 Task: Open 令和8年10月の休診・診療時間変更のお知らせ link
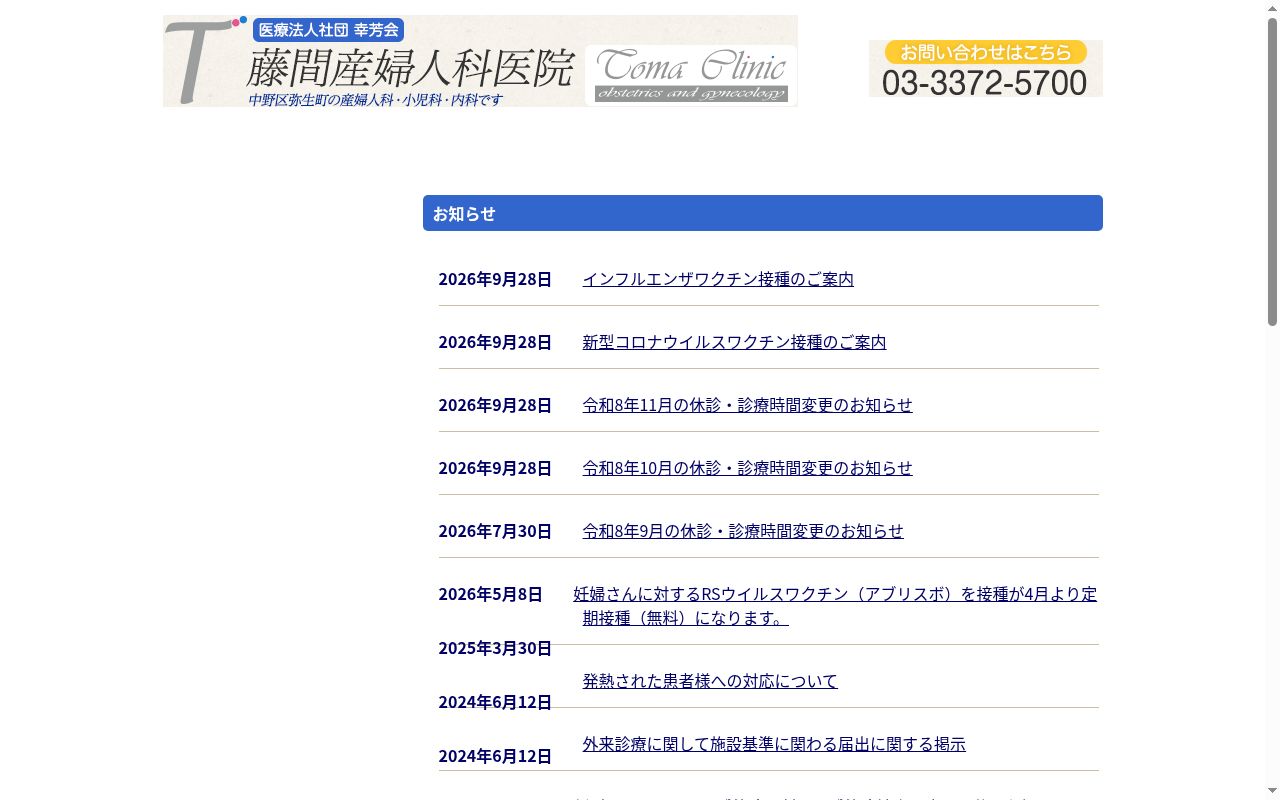click(x=747, y=468)
